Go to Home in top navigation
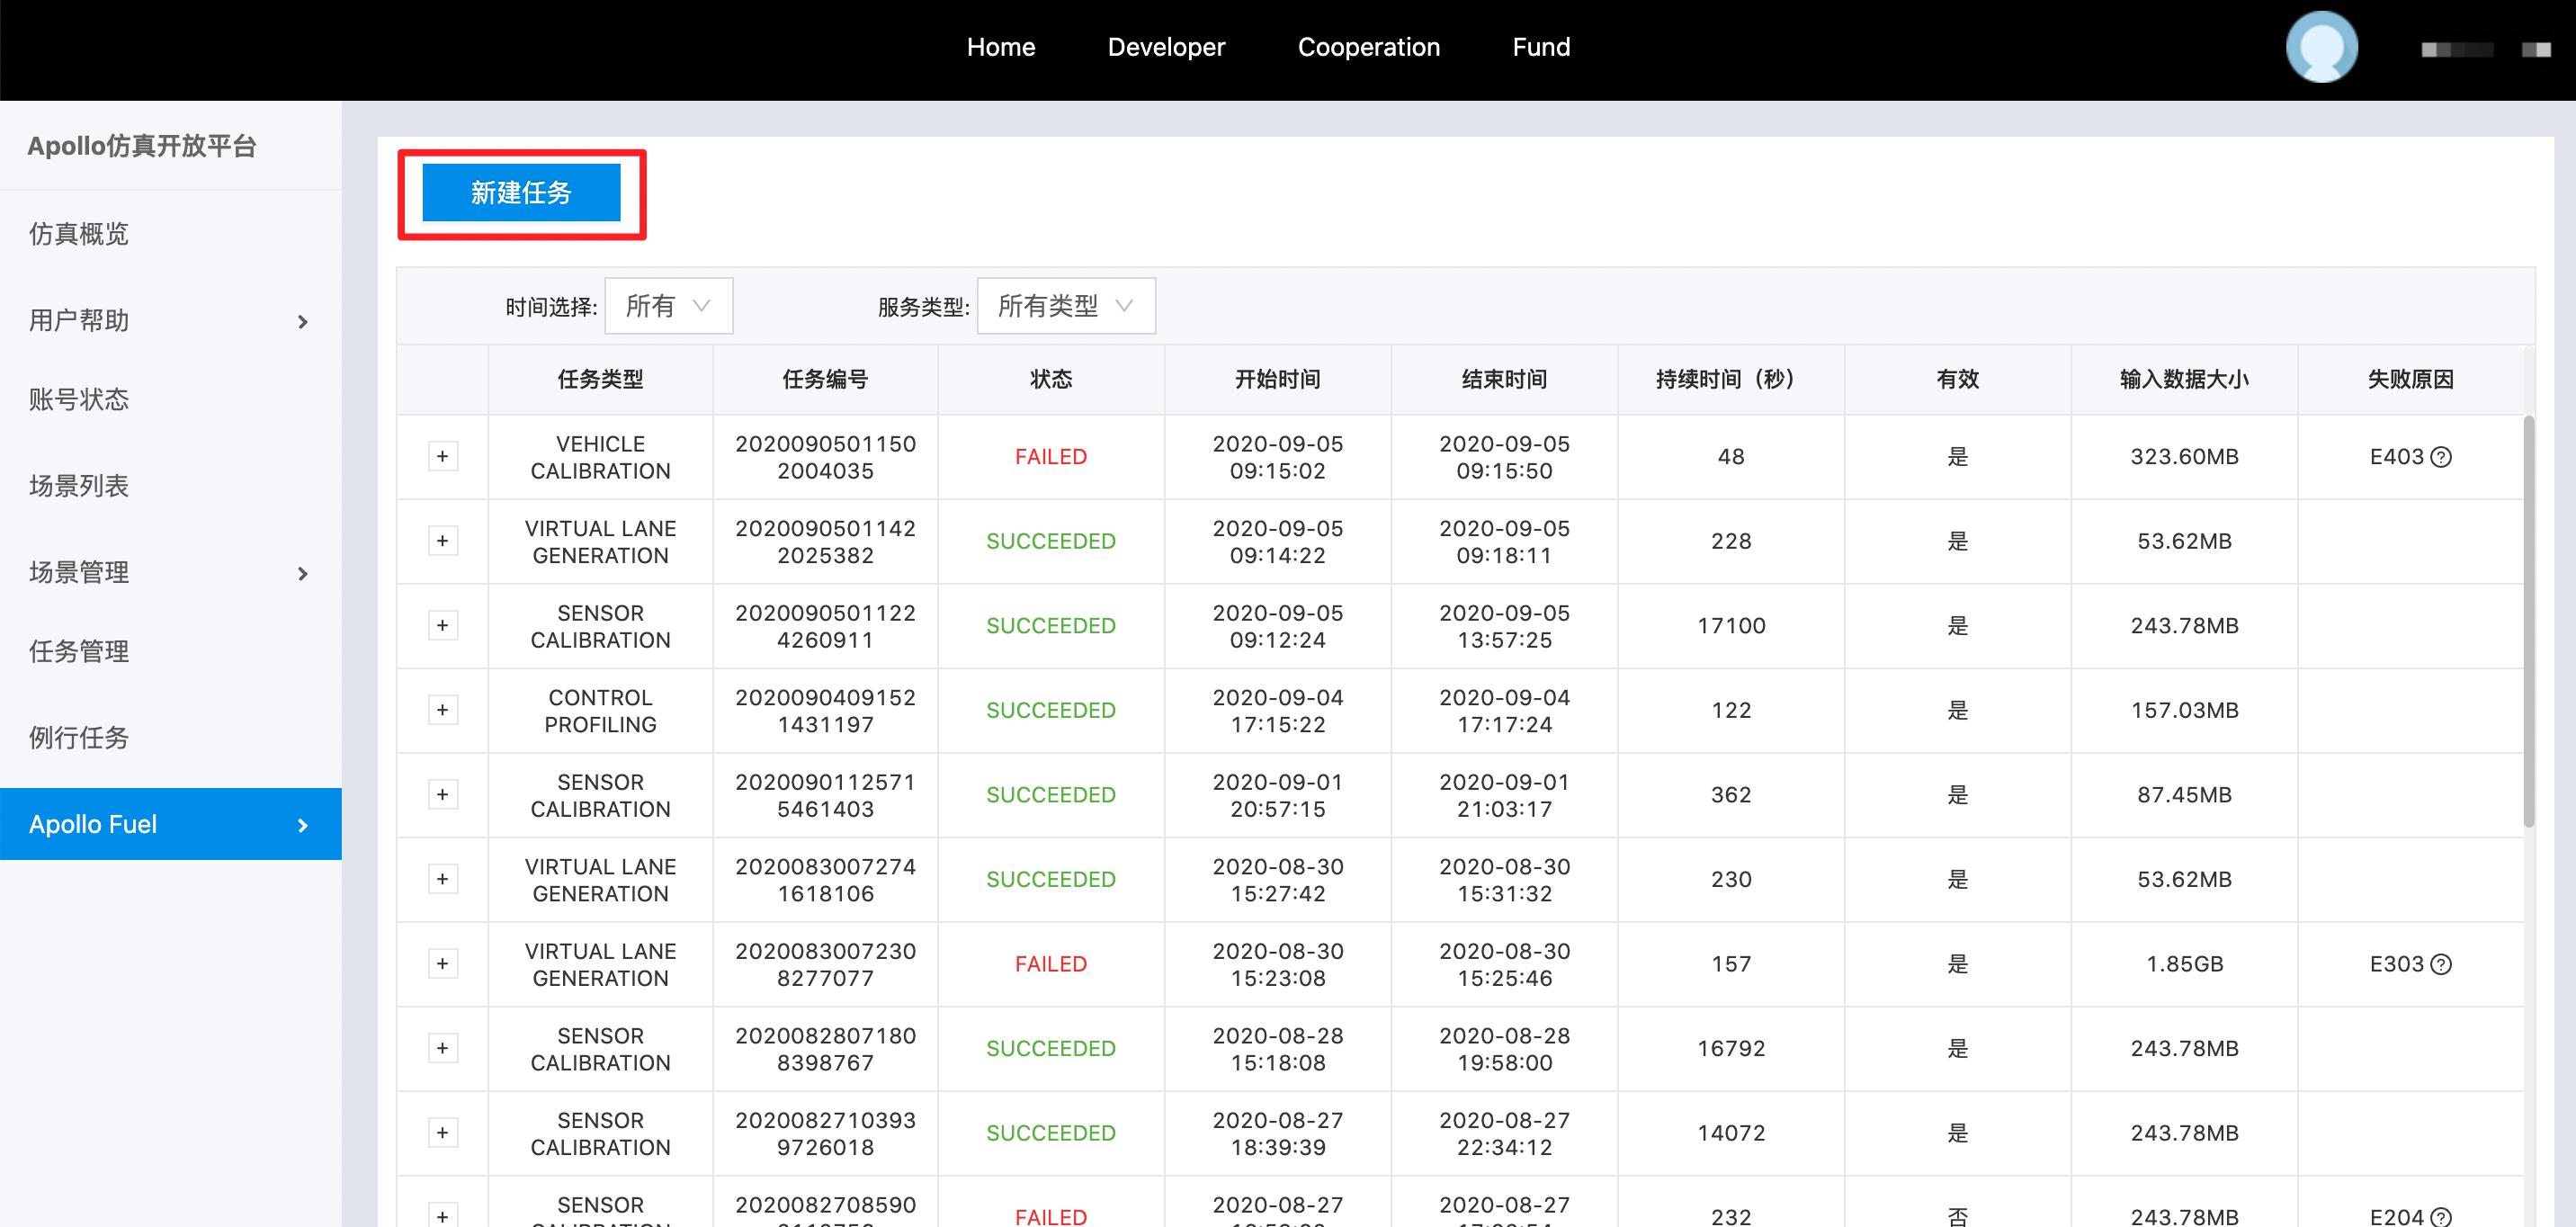 click(x=1000, y=47)
